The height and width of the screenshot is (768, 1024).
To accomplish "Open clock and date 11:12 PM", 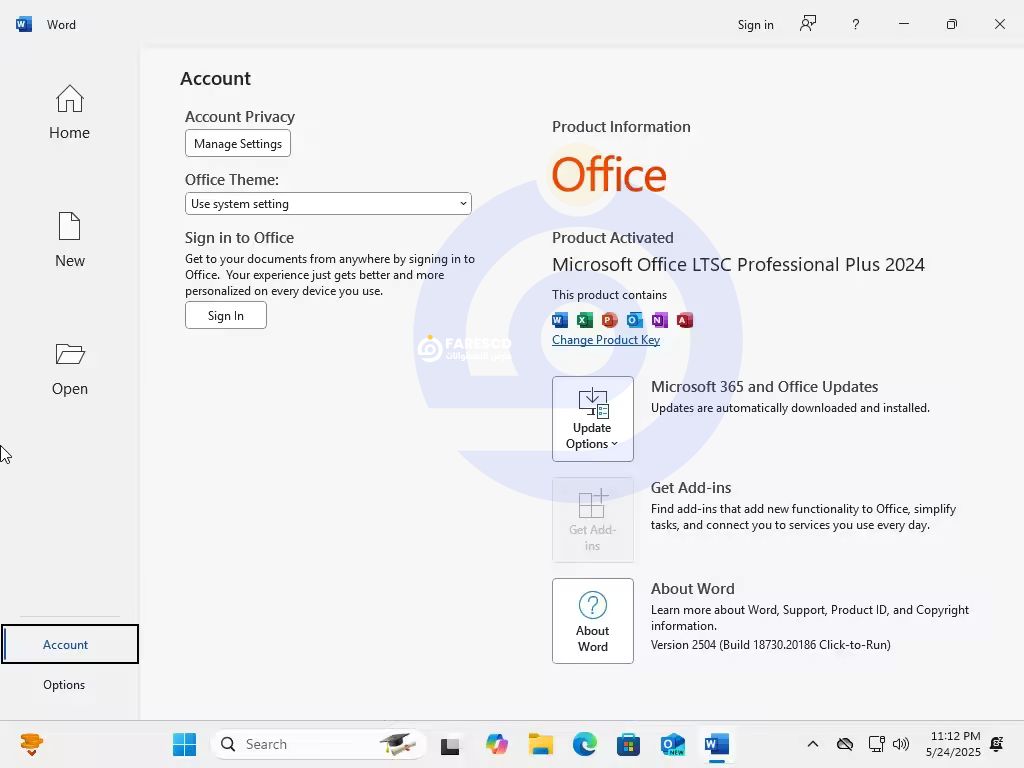I will point(953,744).
